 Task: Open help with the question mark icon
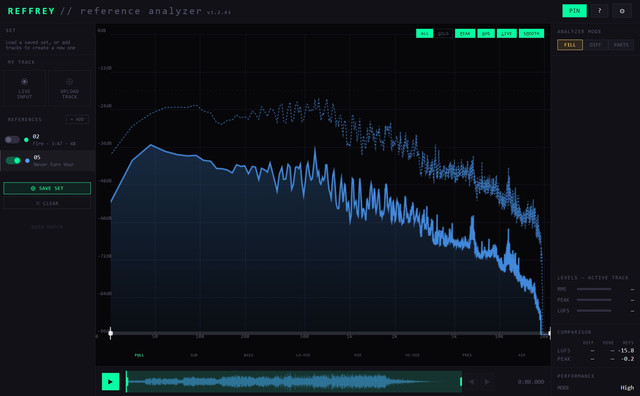599,11
